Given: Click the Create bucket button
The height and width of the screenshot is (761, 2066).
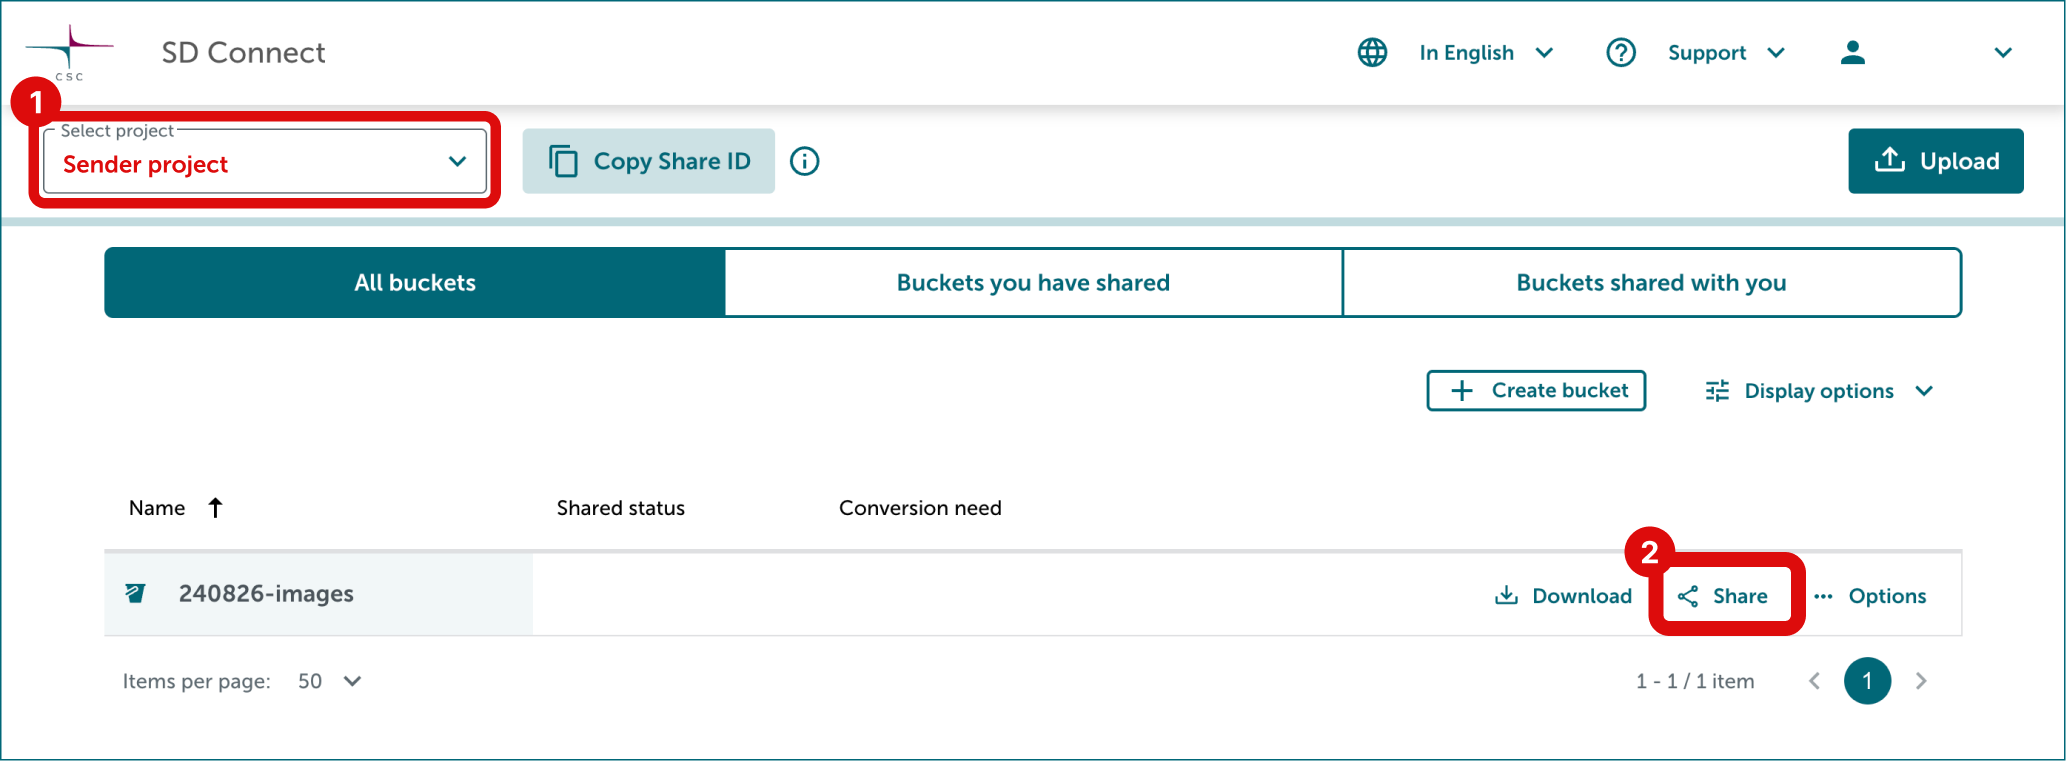Looking at the screenshot, I should pyautogui.click(x=1536, y=390).
